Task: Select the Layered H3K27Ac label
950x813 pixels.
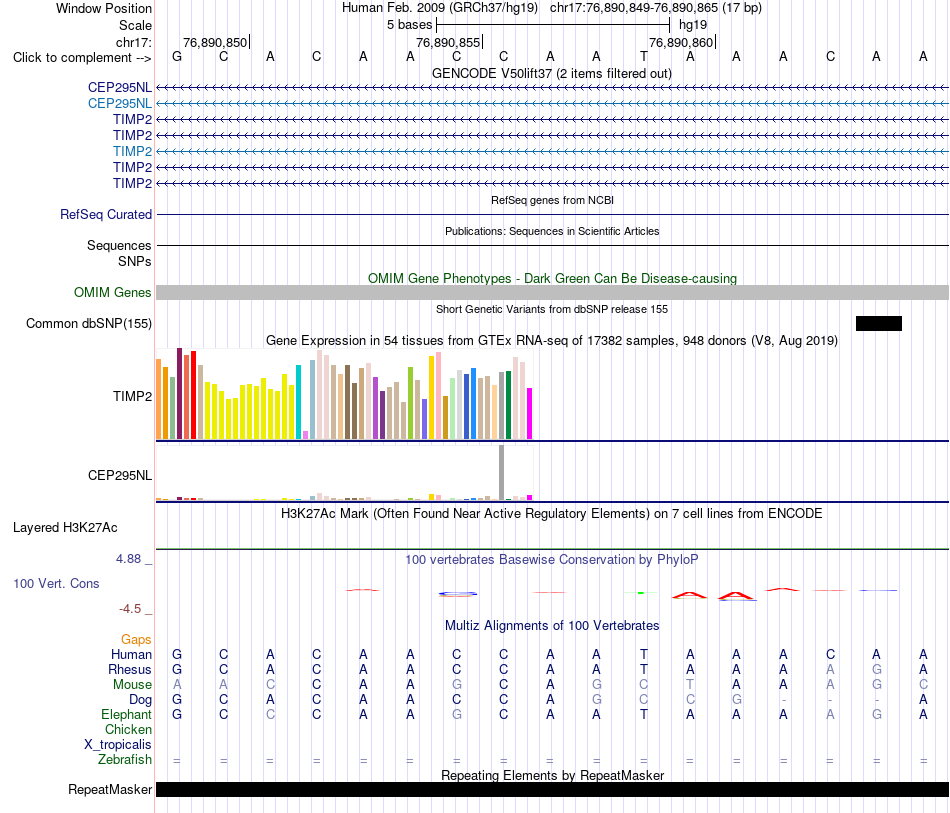Action: coord(65,528)
